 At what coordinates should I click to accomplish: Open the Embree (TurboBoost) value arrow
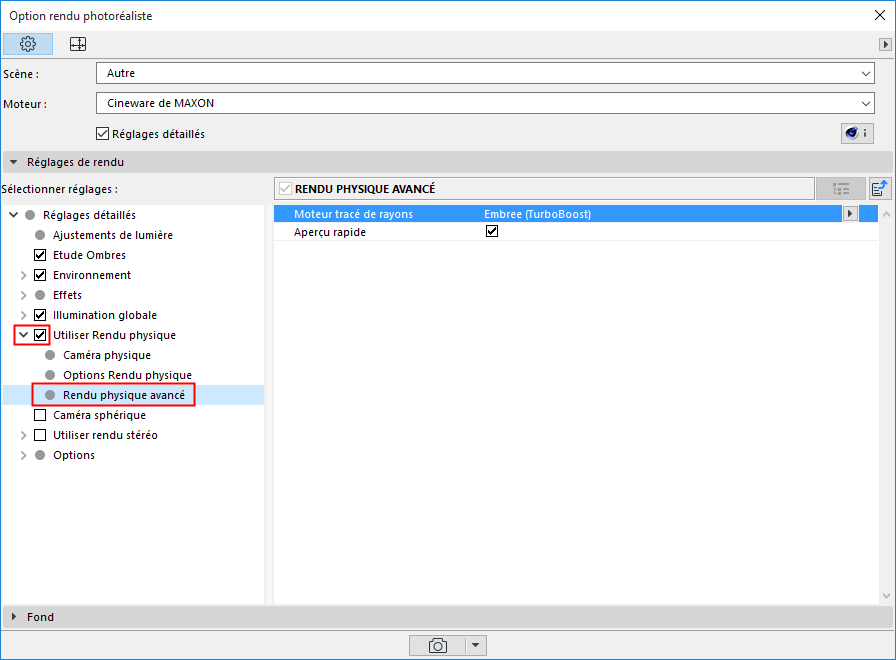(850, 214)
